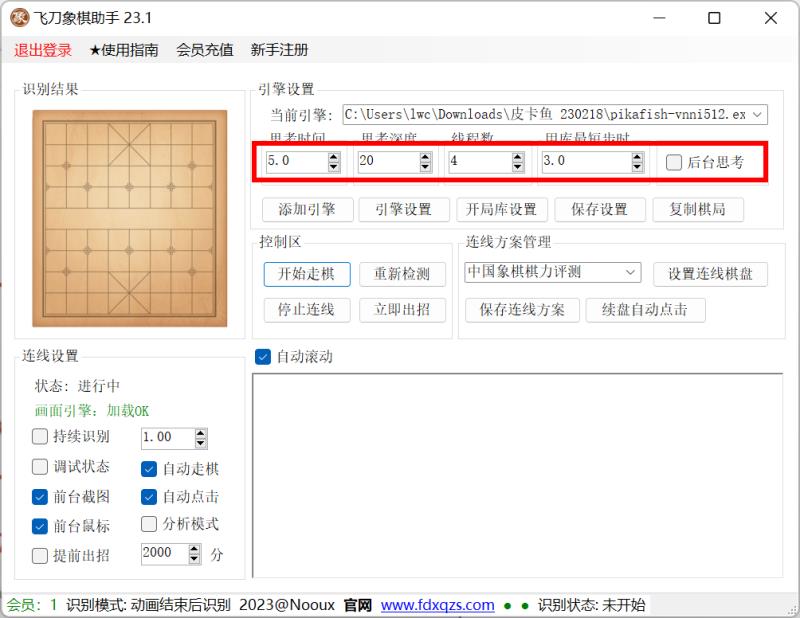Image resolution: width=800 pixels, height=618 pixels.
Task: Click the empty output log text area
Action: tap(518, 475)
